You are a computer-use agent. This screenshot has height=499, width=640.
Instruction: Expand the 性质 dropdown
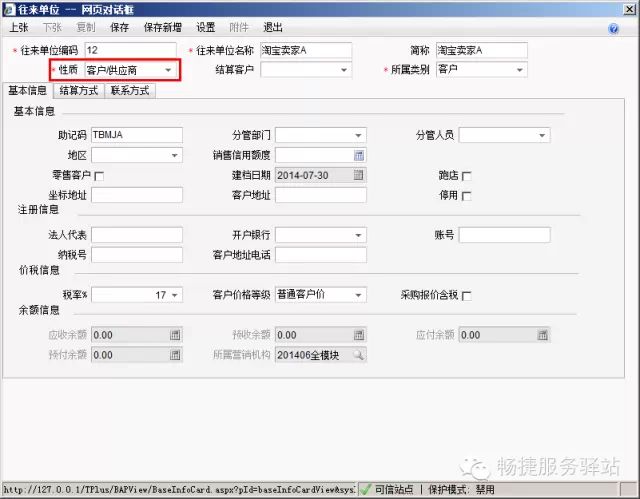pyautogui.click(x=168, y=70)
